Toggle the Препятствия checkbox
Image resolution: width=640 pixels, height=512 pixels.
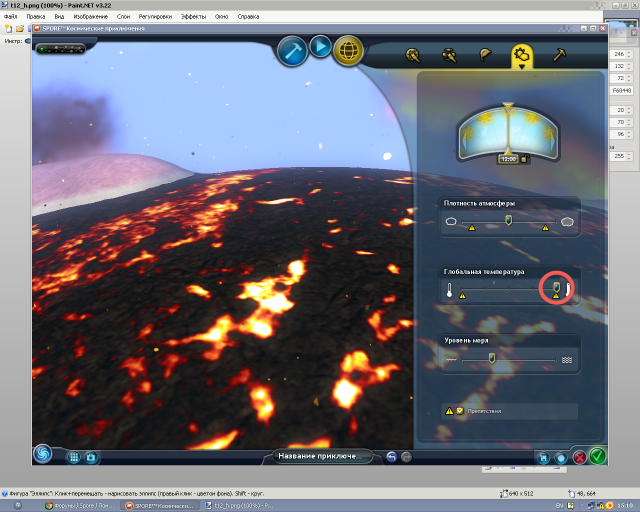(460, 411)
